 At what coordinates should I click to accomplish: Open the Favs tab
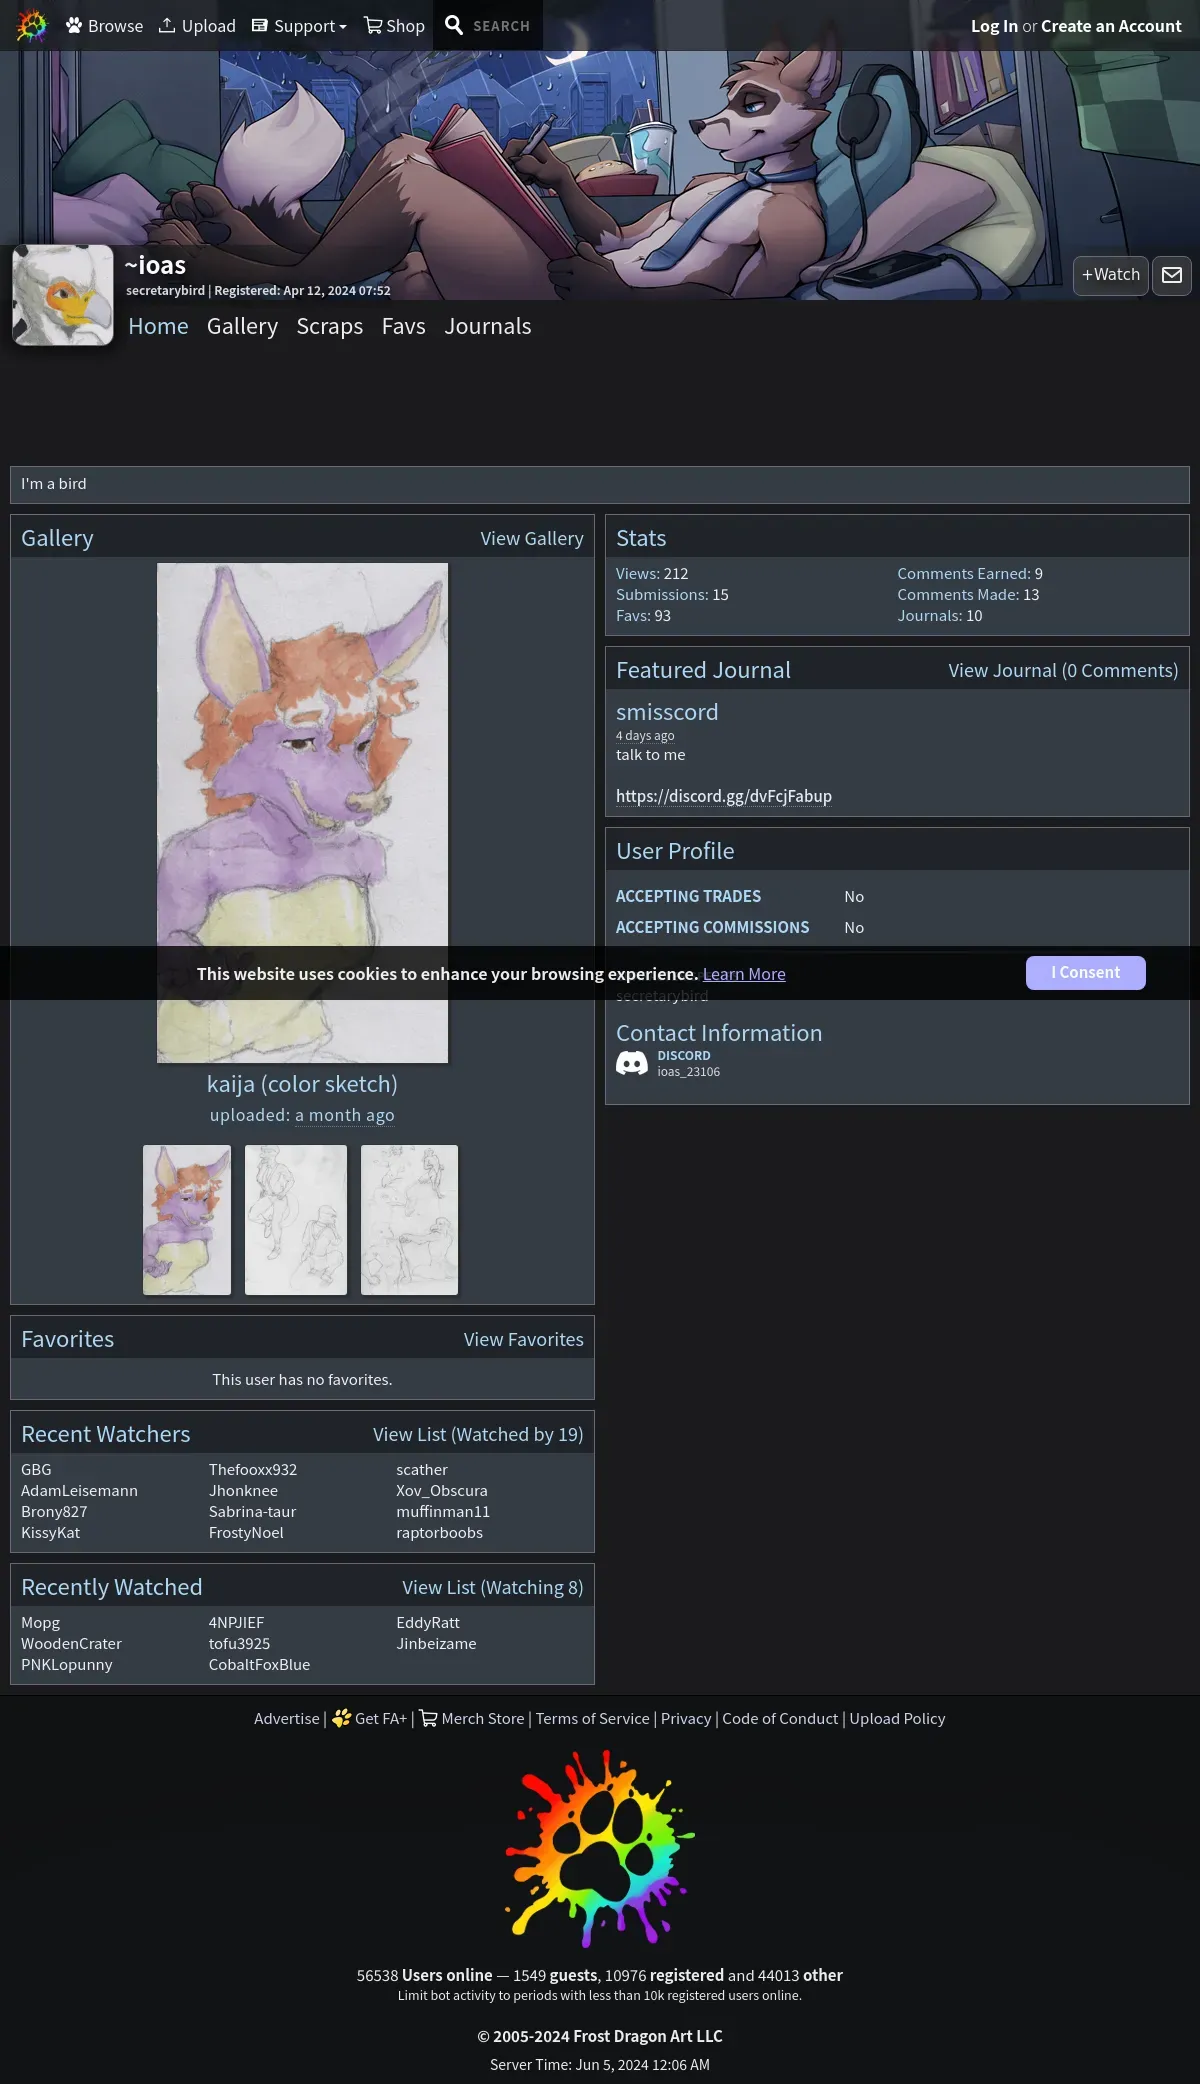click(404, 326)
